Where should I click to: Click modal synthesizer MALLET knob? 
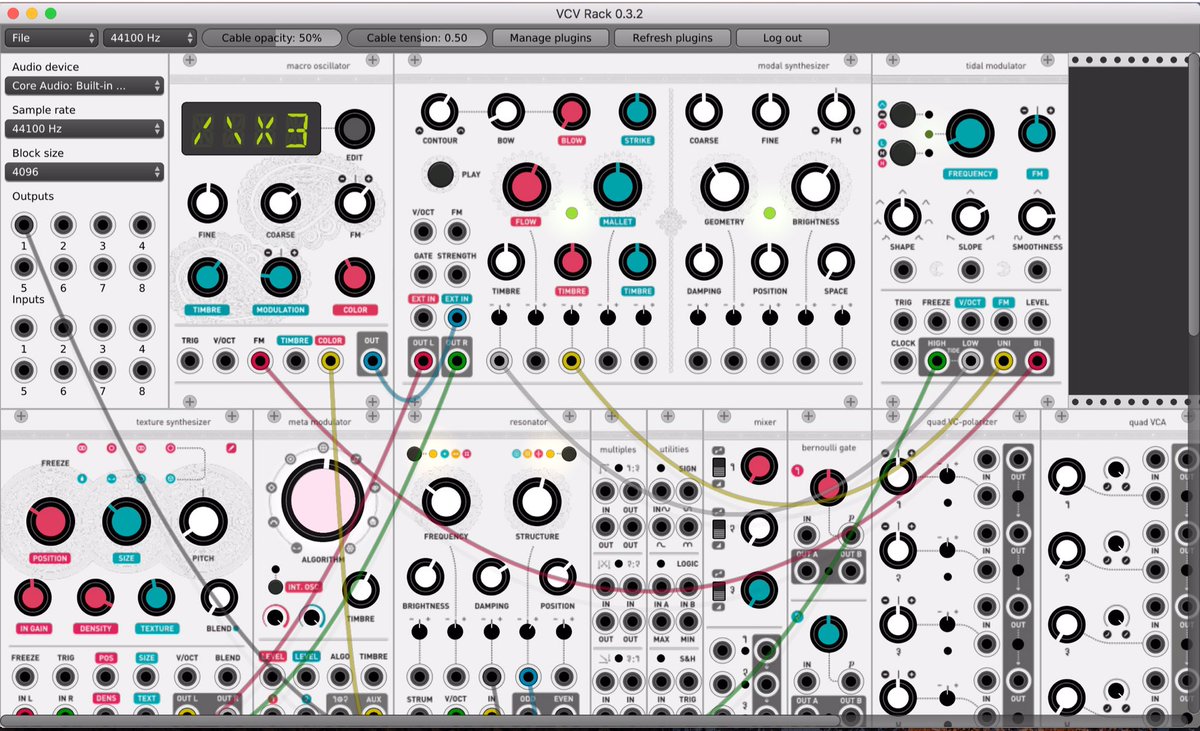[x=618, y=187]
